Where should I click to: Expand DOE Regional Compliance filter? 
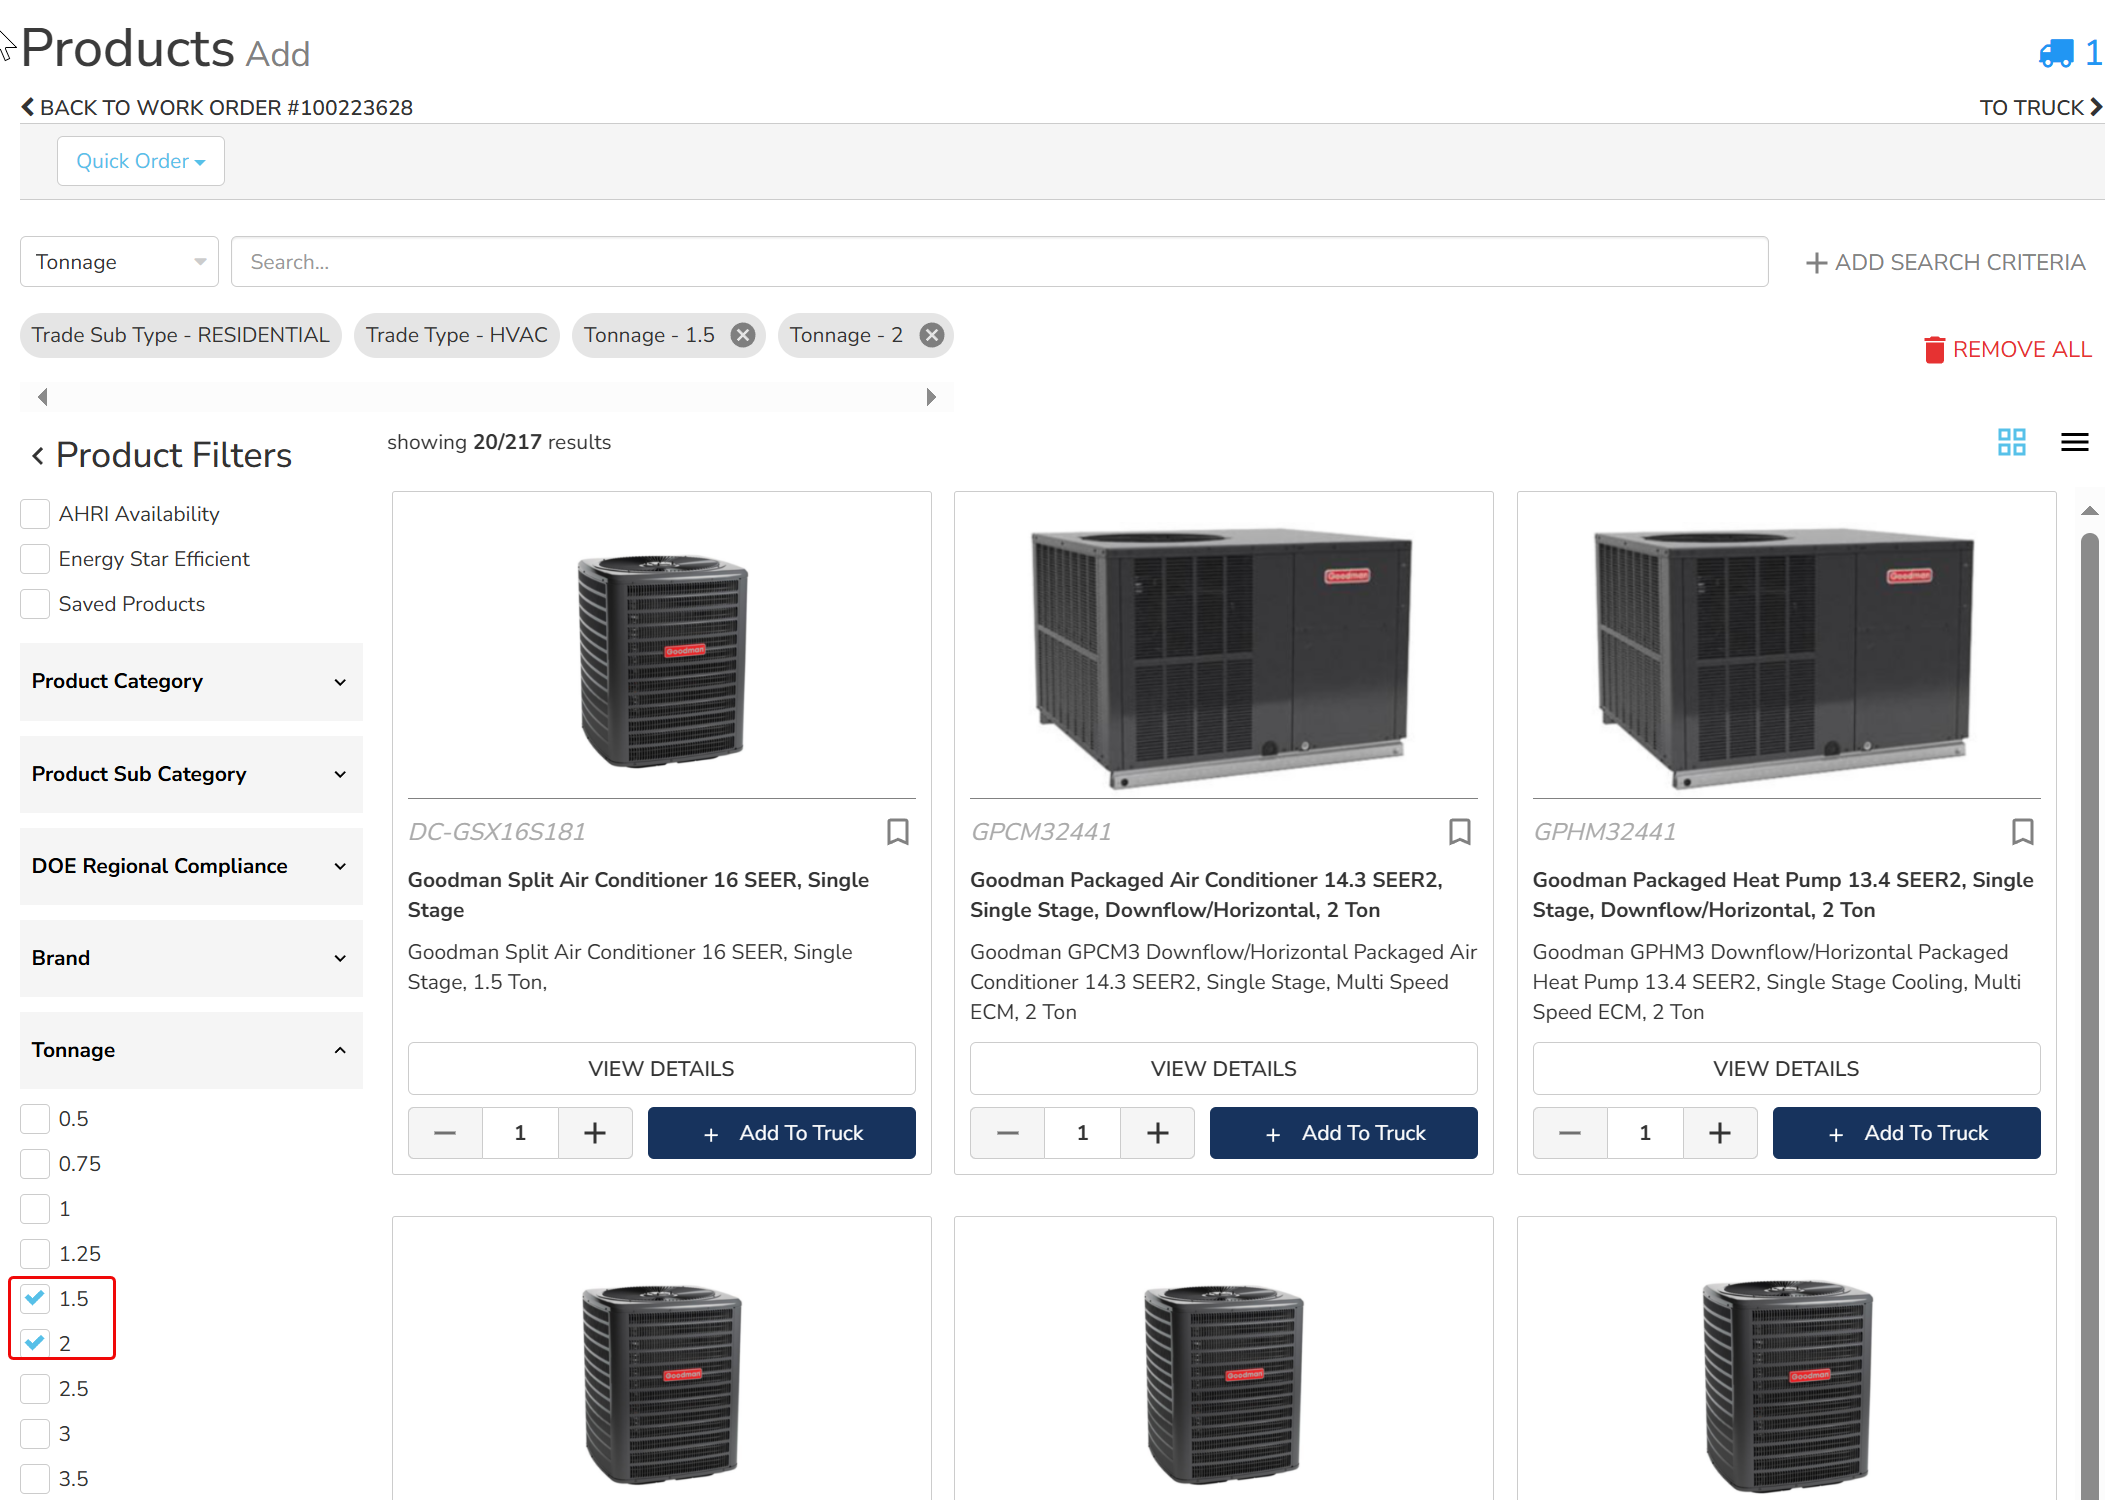(191, 866)
